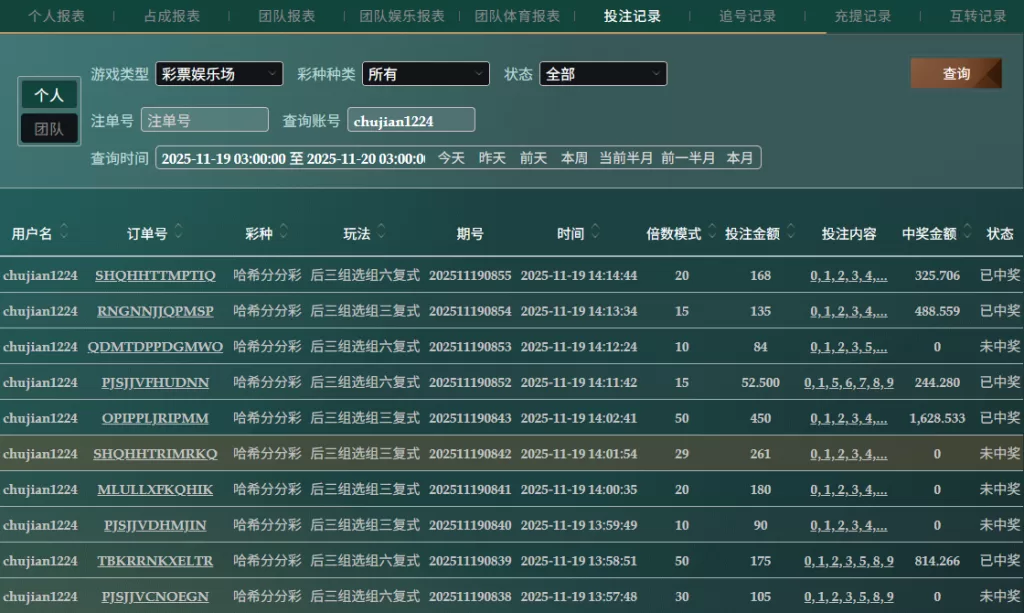Click the 订单号 column sort icon
This screenshot has width=1024, height=613.
pyautogui.click(x=179, y=233)
